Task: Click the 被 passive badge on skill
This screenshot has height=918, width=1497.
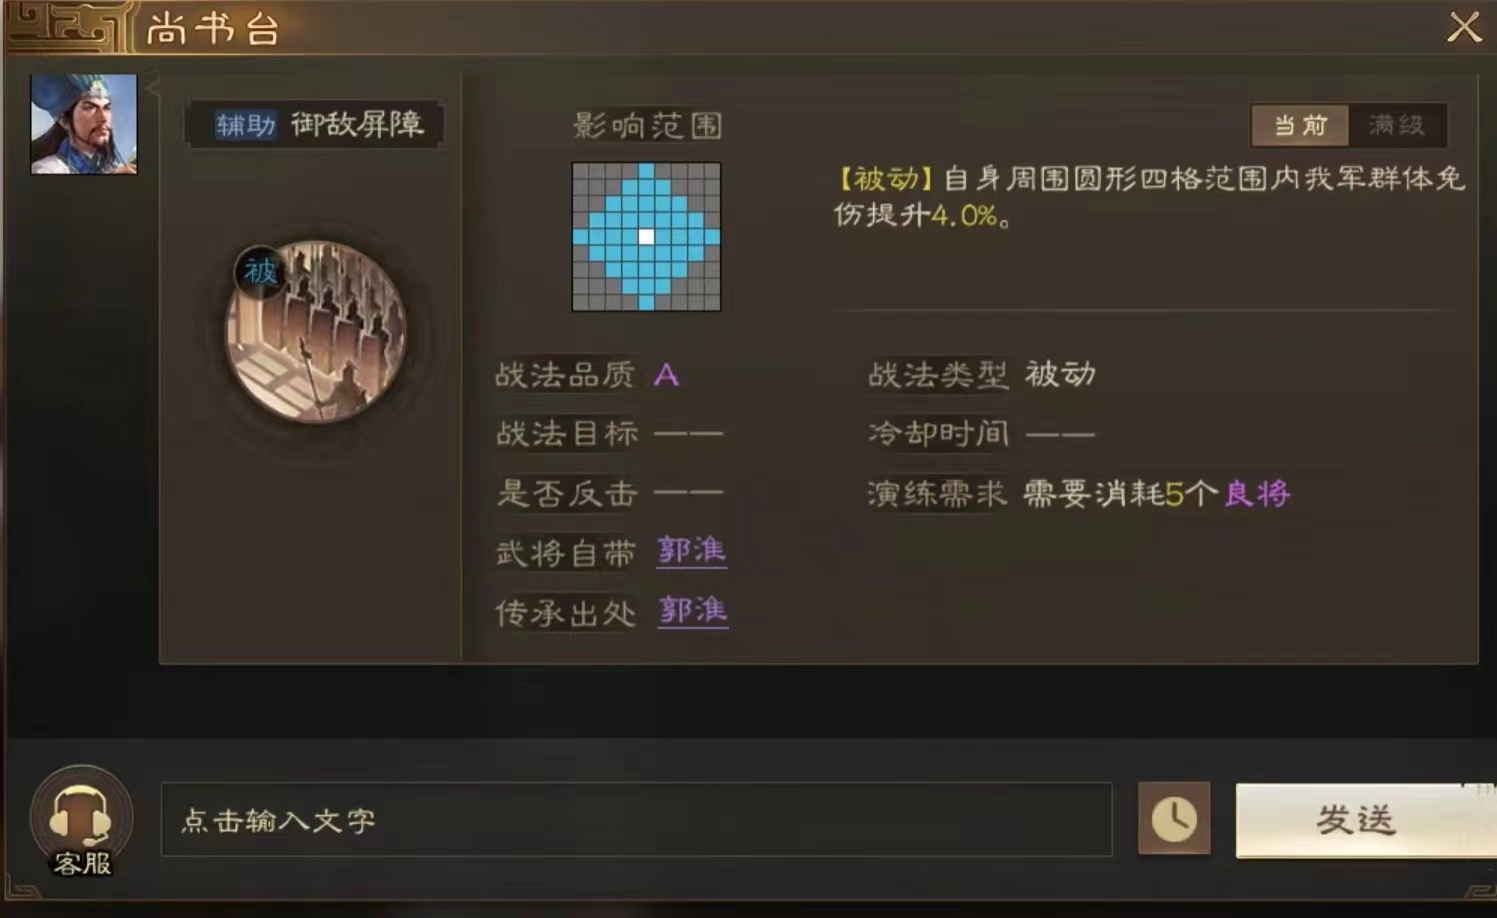Action: coord(260,271)
